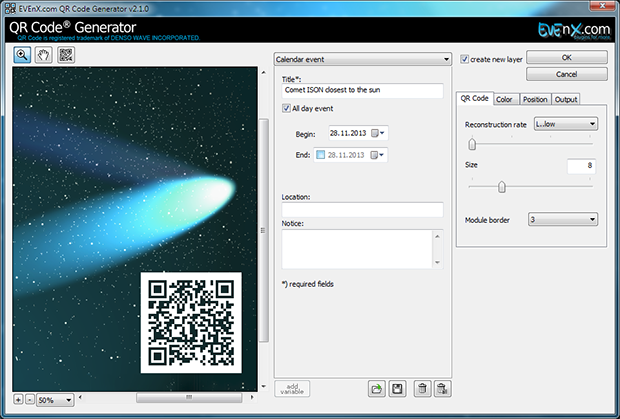The width and height of the screenshot is (620, 419).
Task: Click the save floppy disk icon
Action: point(397,389)
